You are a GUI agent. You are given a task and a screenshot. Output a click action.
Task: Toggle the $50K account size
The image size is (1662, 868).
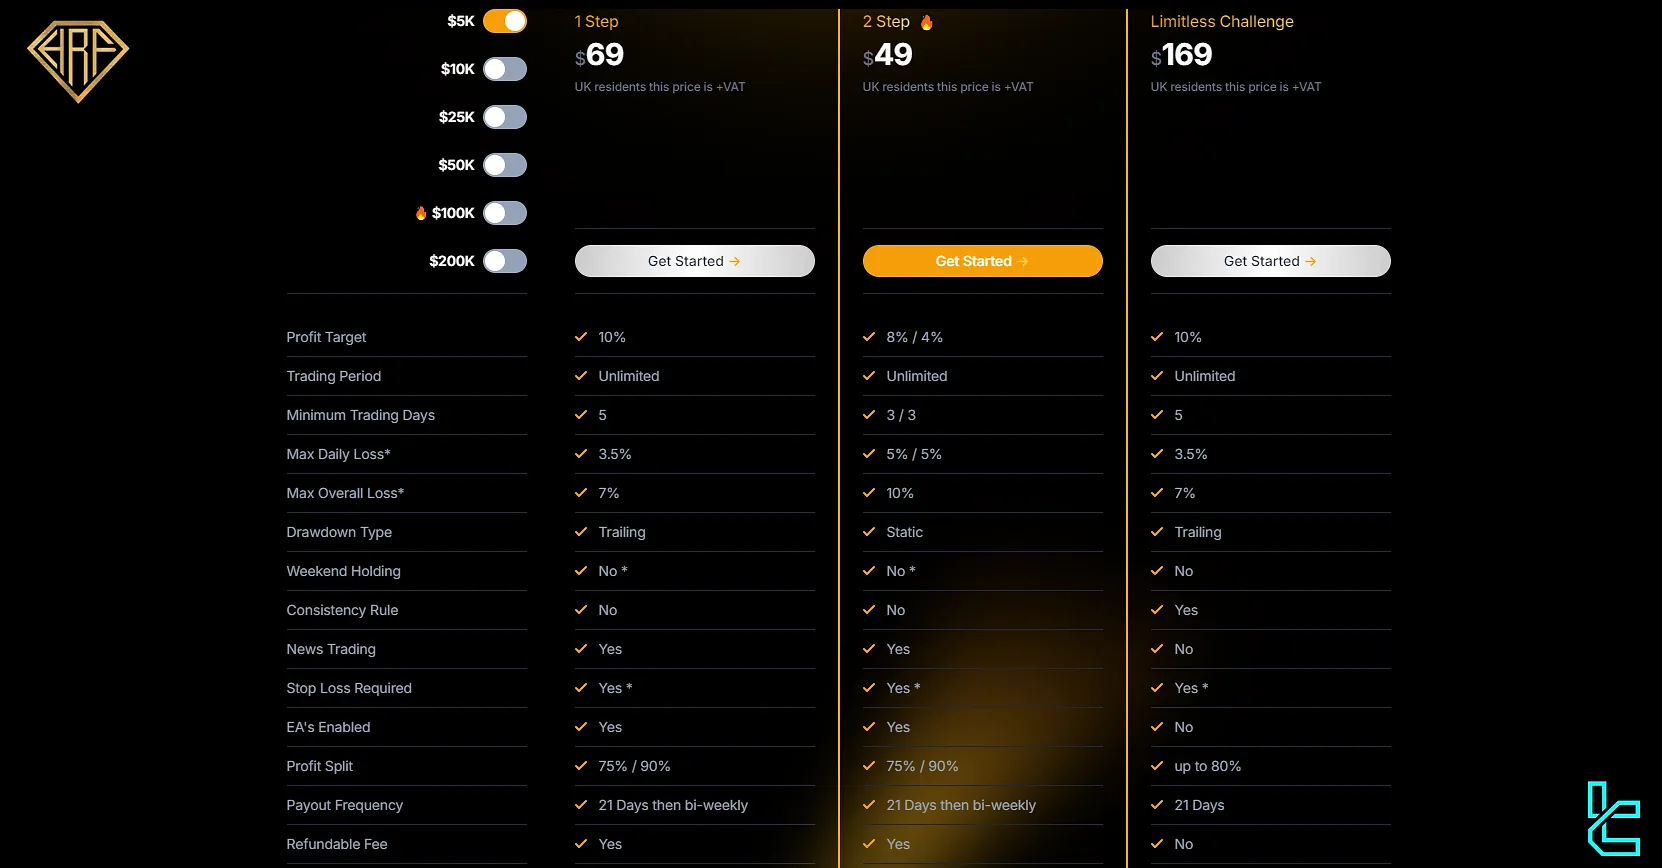point(505,165)
